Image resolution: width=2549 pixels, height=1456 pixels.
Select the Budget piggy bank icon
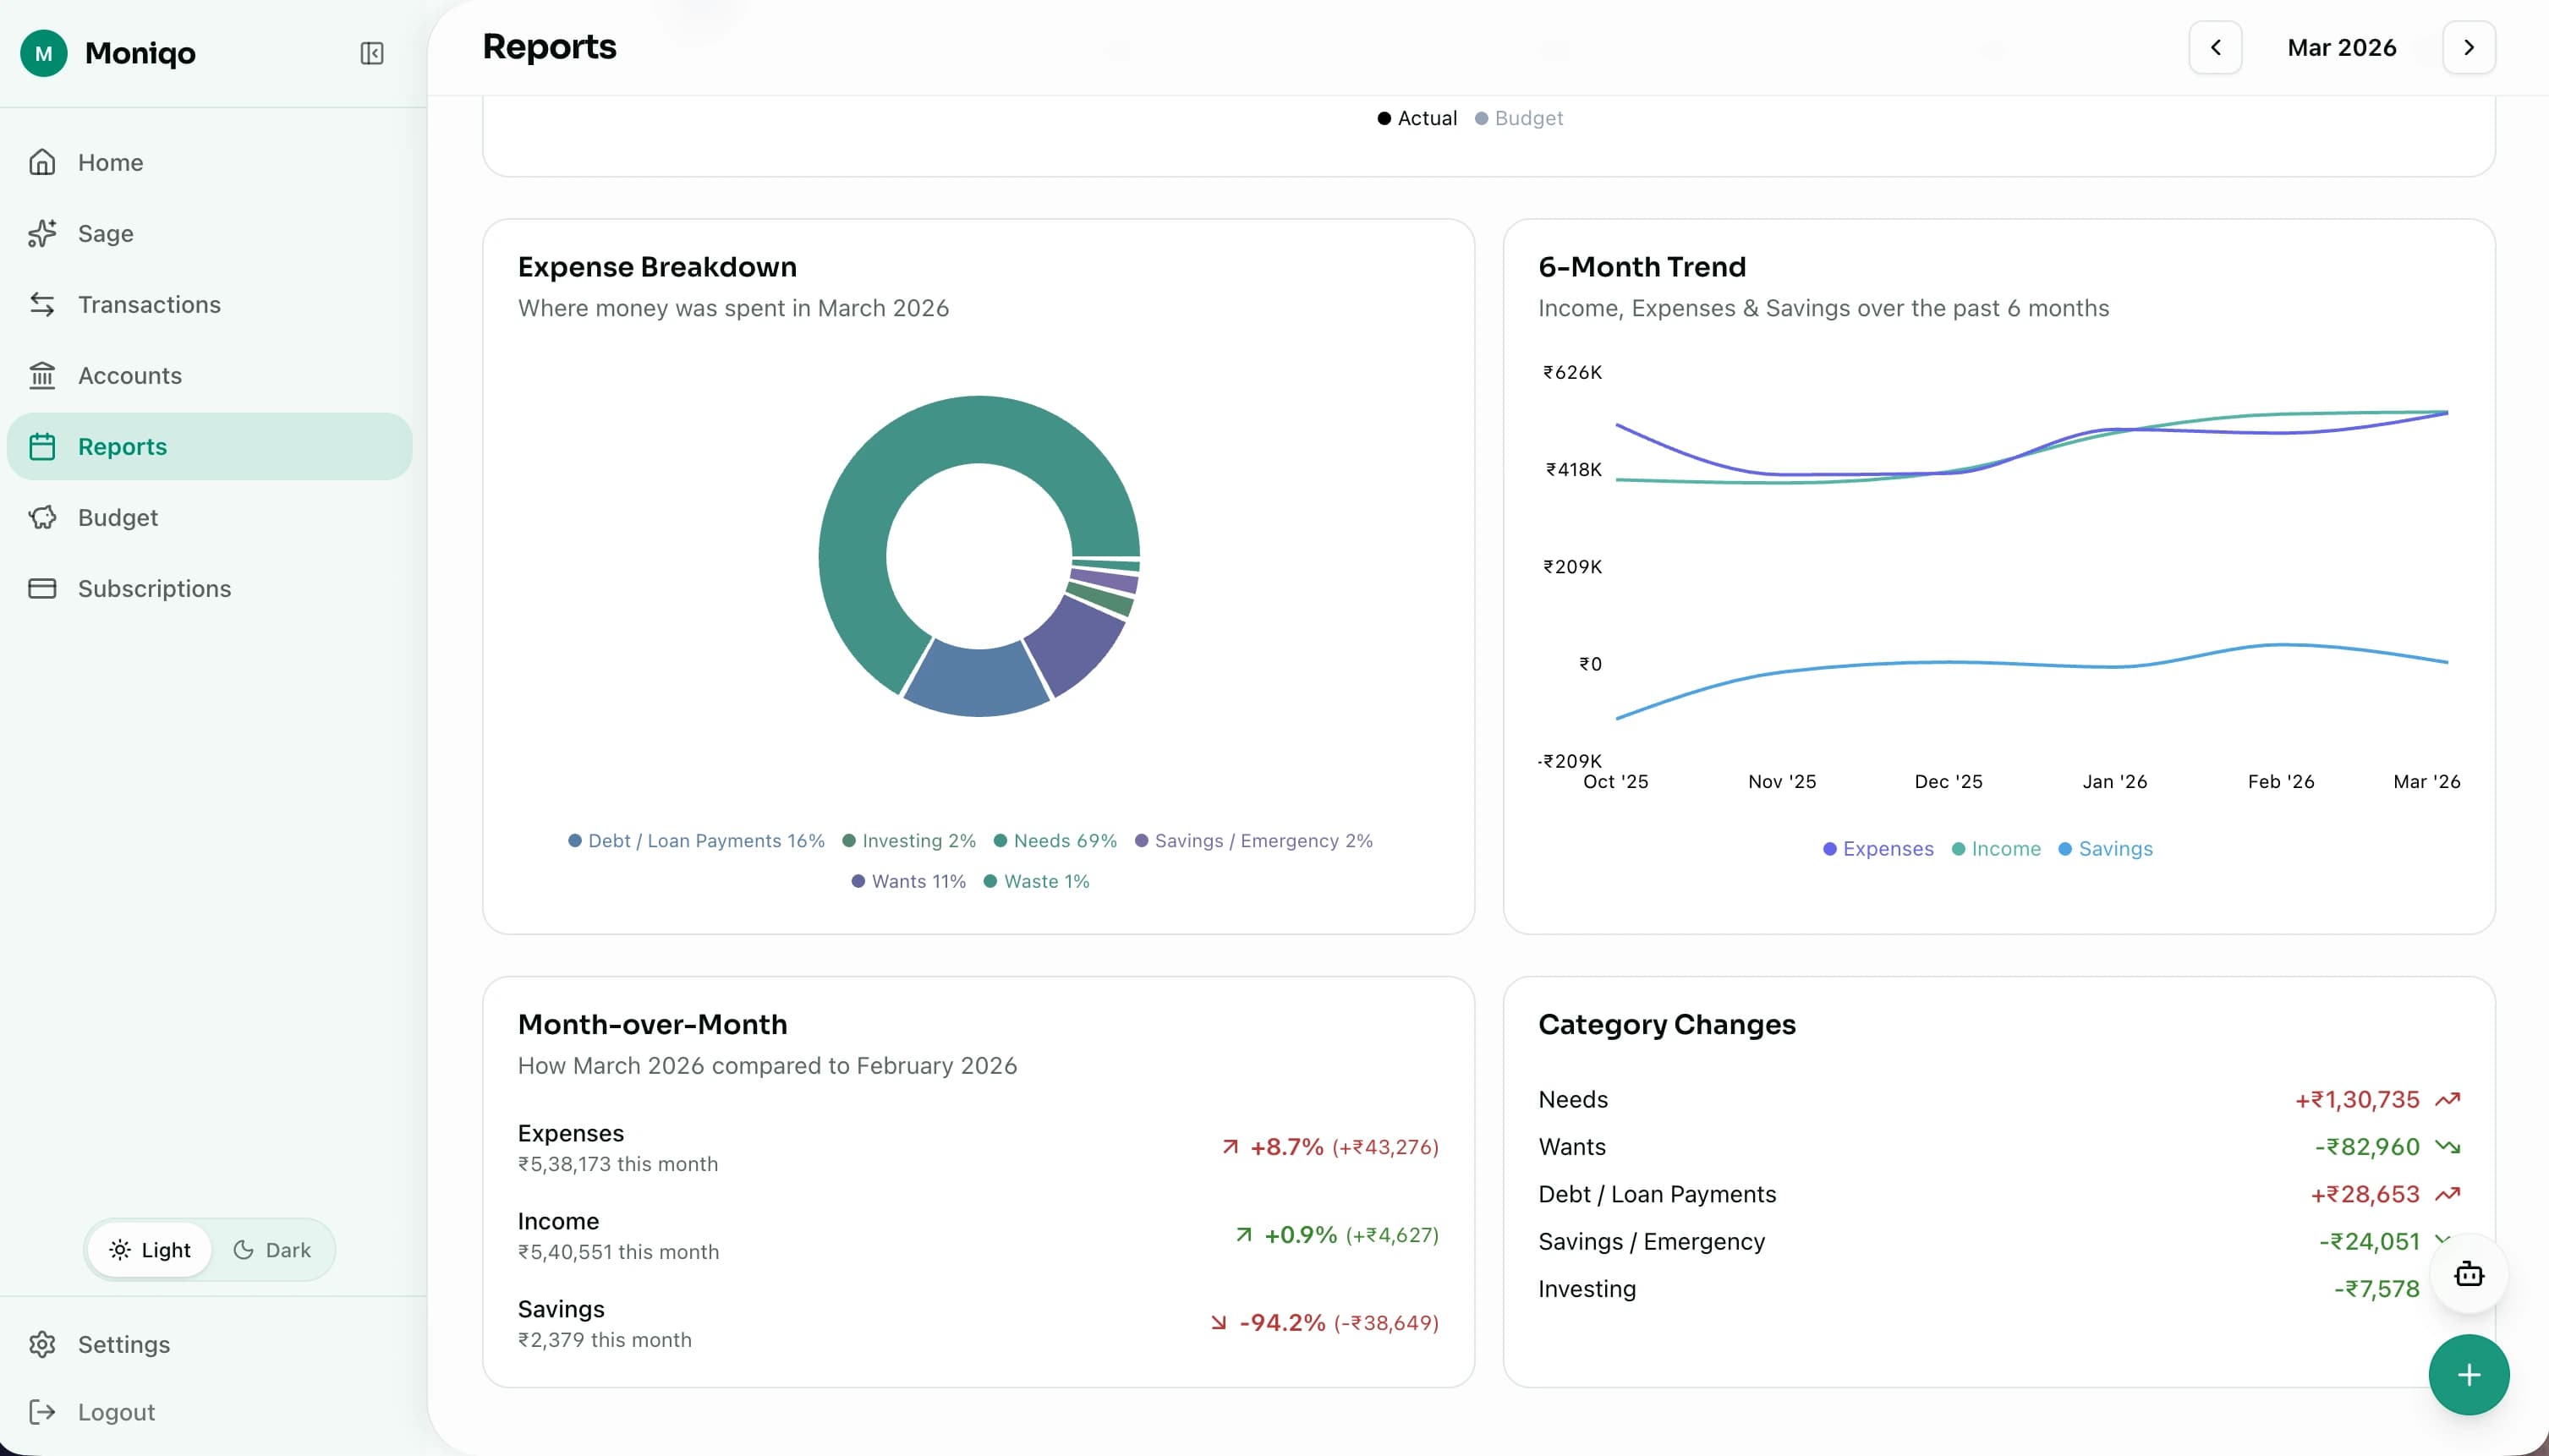click(44, 517)
